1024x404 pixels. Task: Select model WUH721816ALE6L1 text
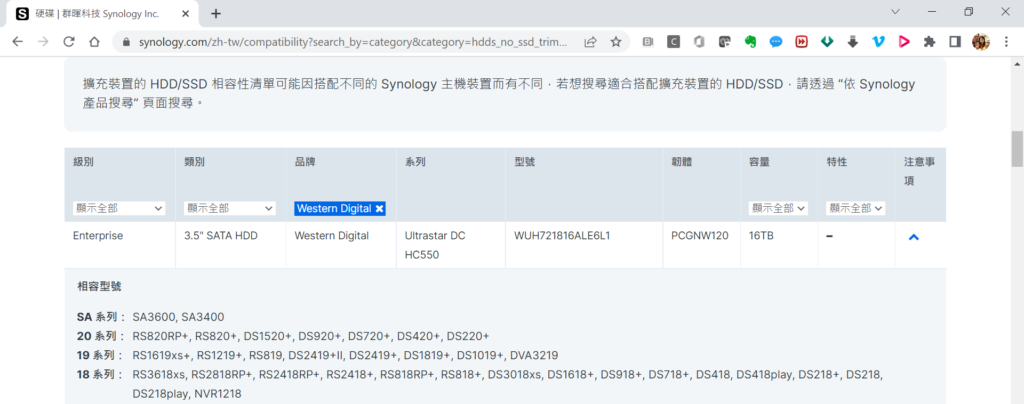[x=562, y=236]
